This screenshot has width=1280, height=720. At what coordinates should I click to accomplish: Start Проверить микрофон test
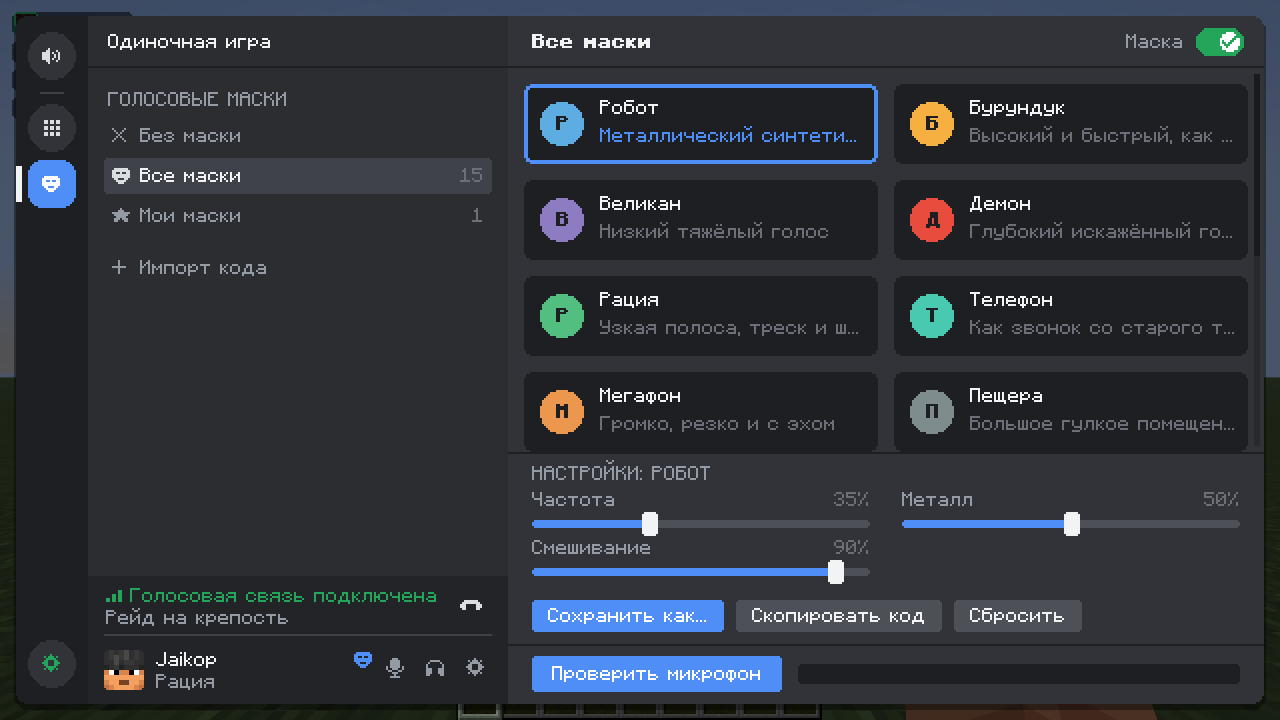coord(656,674)
